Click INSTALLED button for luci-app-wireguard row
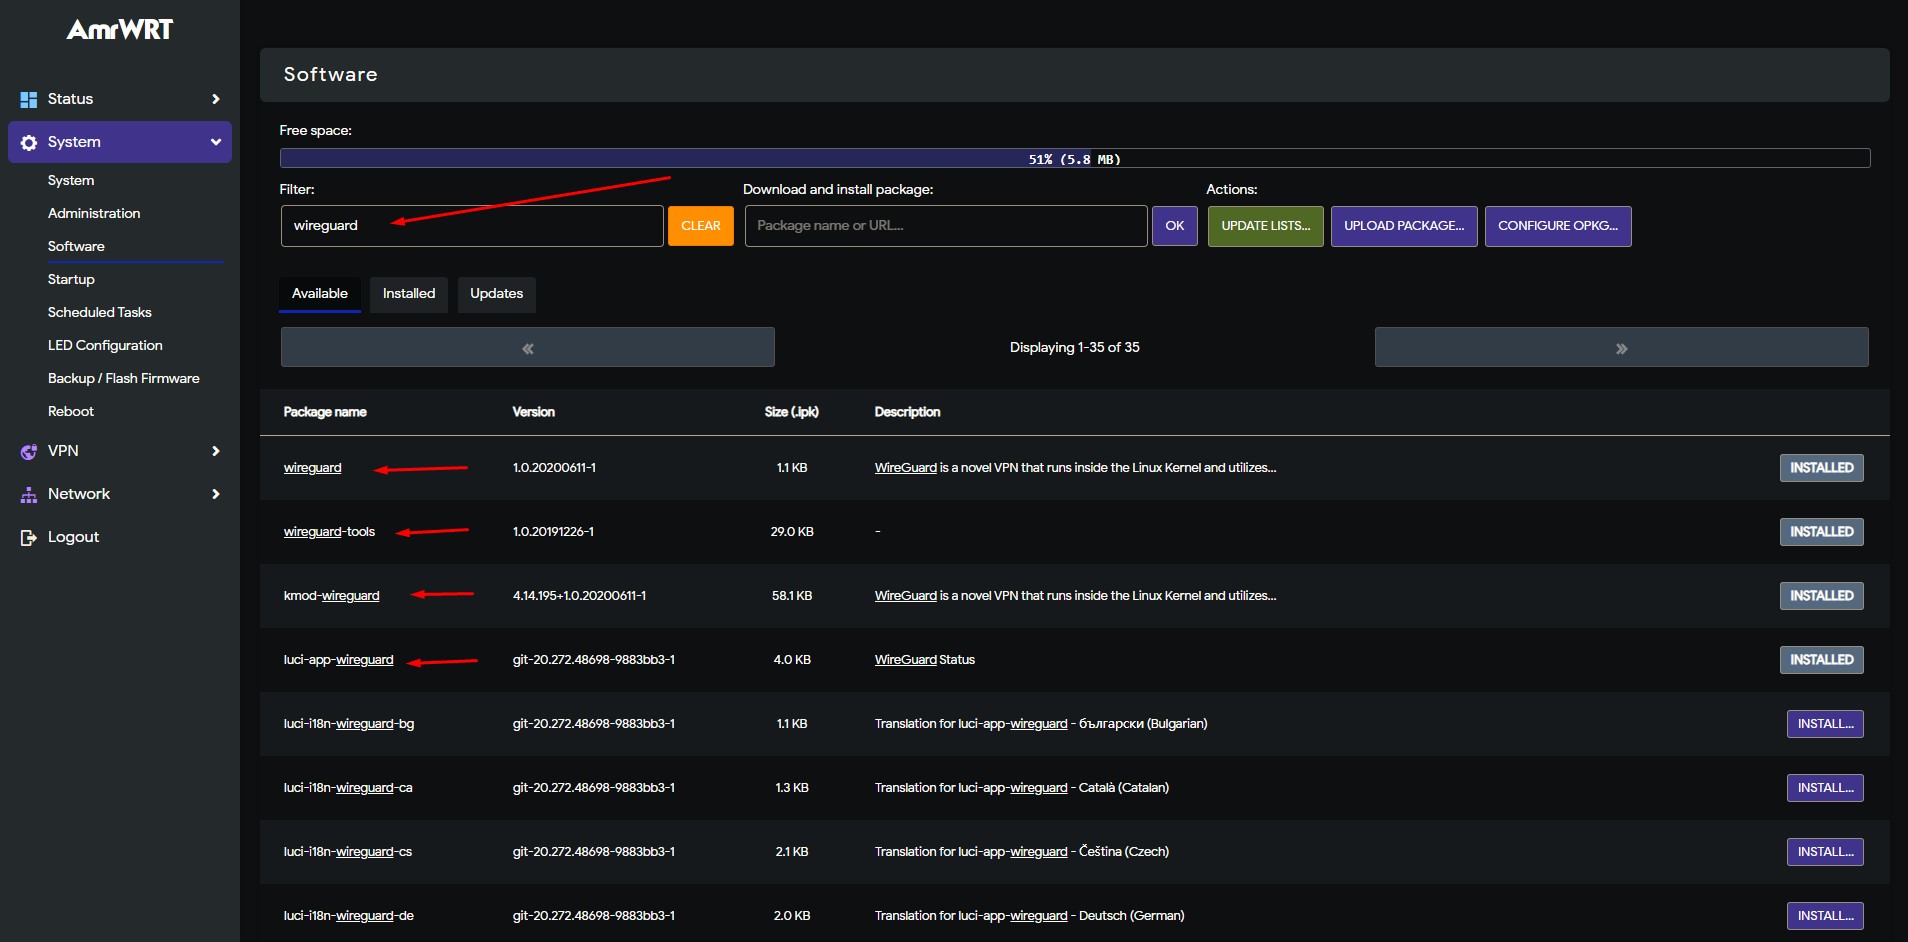 tap(1821, 660)
